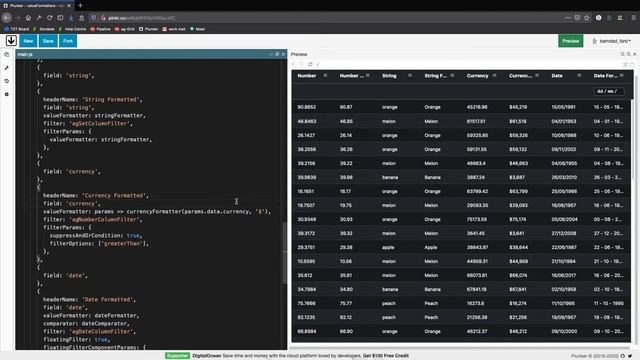Click the 'Peach' cell in row 92.1235
This screenshot has width=640, height=360.
pyautogui.click(x=431, y=317)
